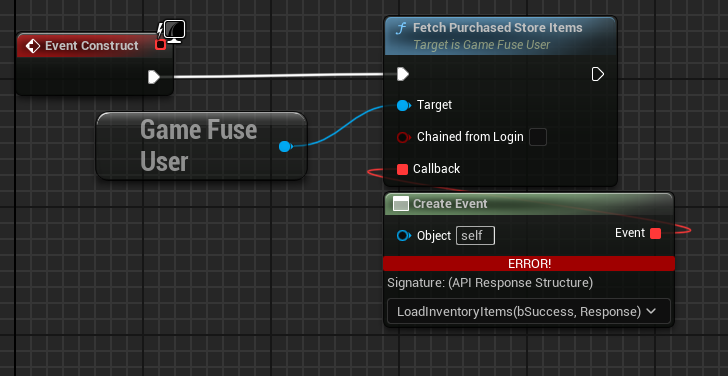
Task: Toggle the Chained from Login checkbox
Action: 538,137
